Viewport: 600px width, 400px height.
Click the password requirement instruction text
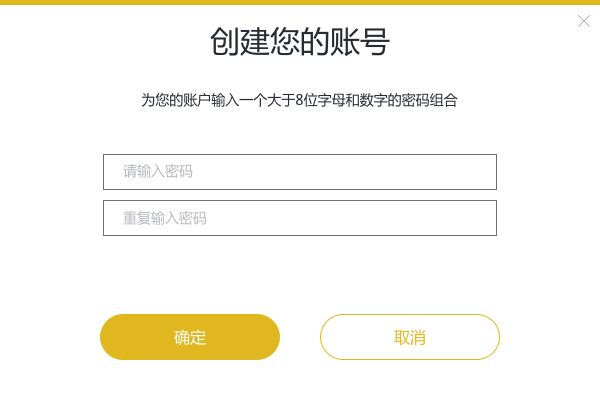pyautogui.click(x=300, y=100)
